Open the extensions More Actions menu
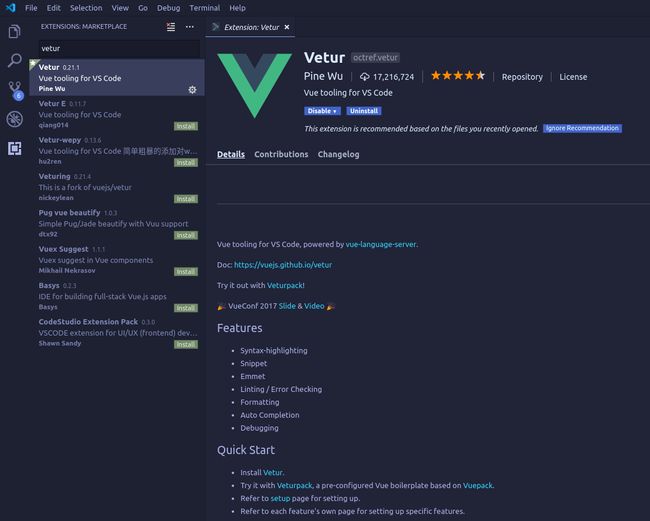 point(190,27)
